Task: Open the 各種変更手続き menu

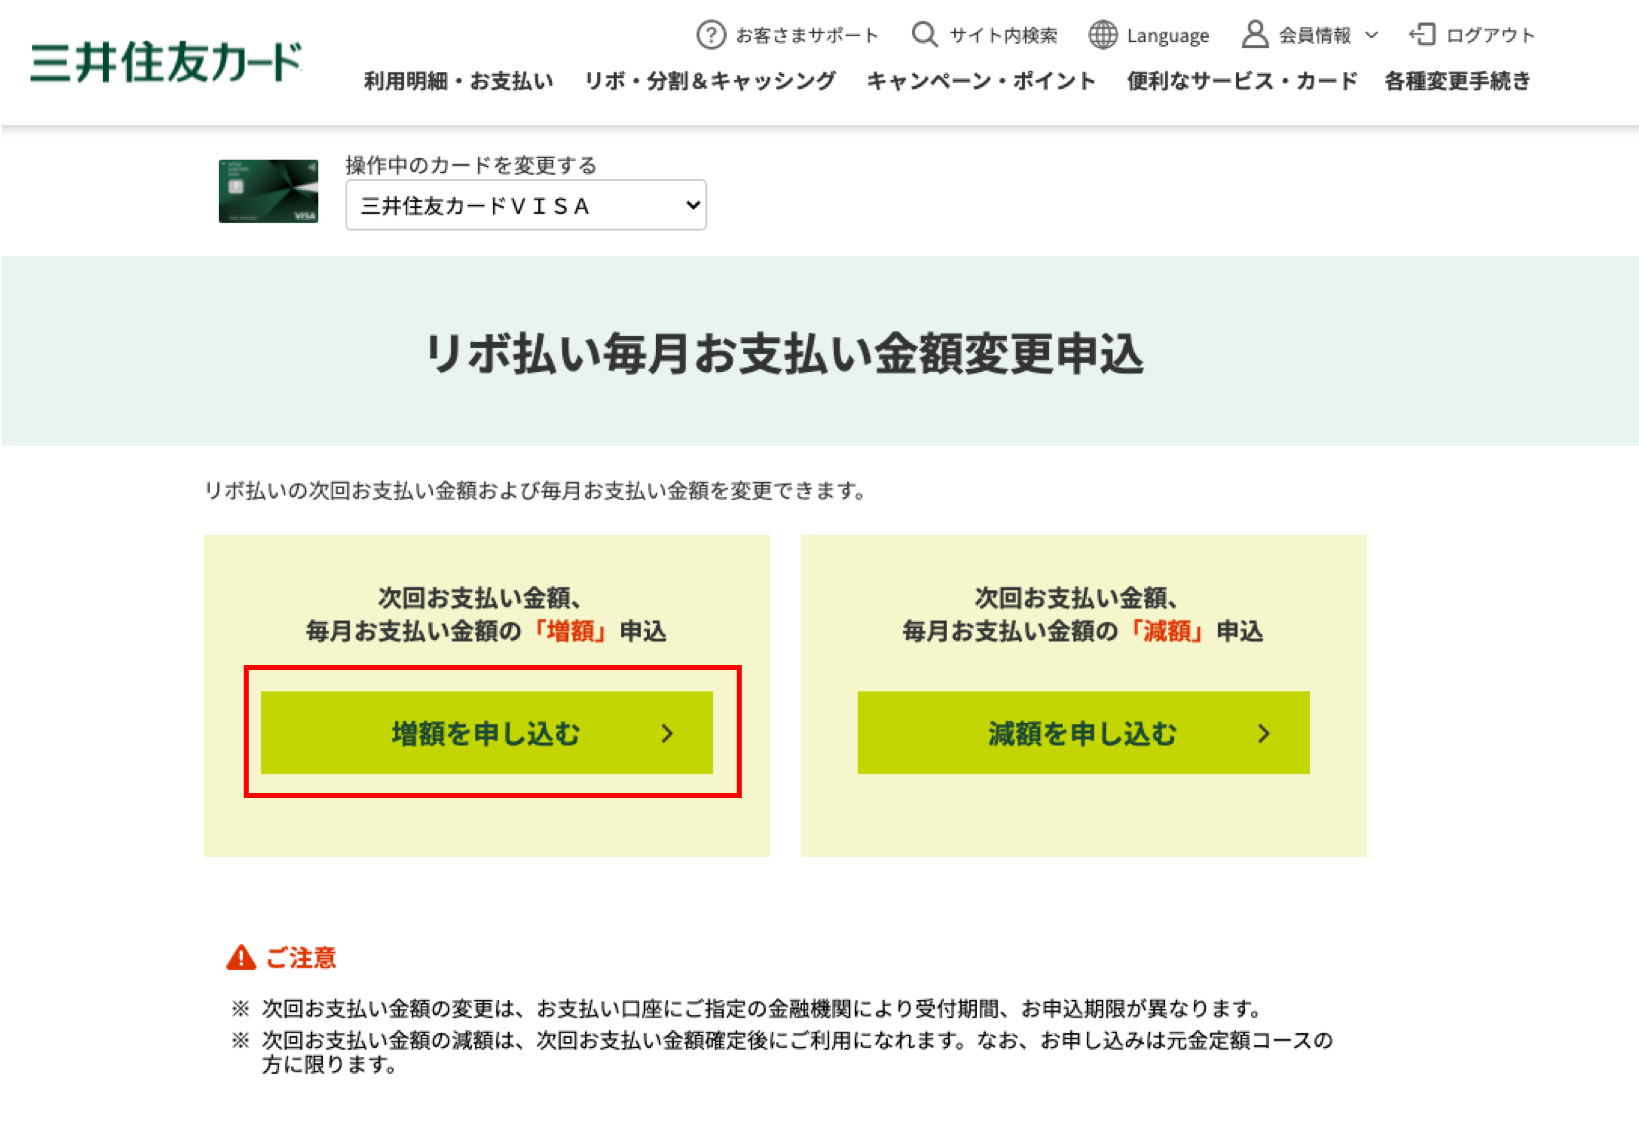Action: pos(1457,81)
